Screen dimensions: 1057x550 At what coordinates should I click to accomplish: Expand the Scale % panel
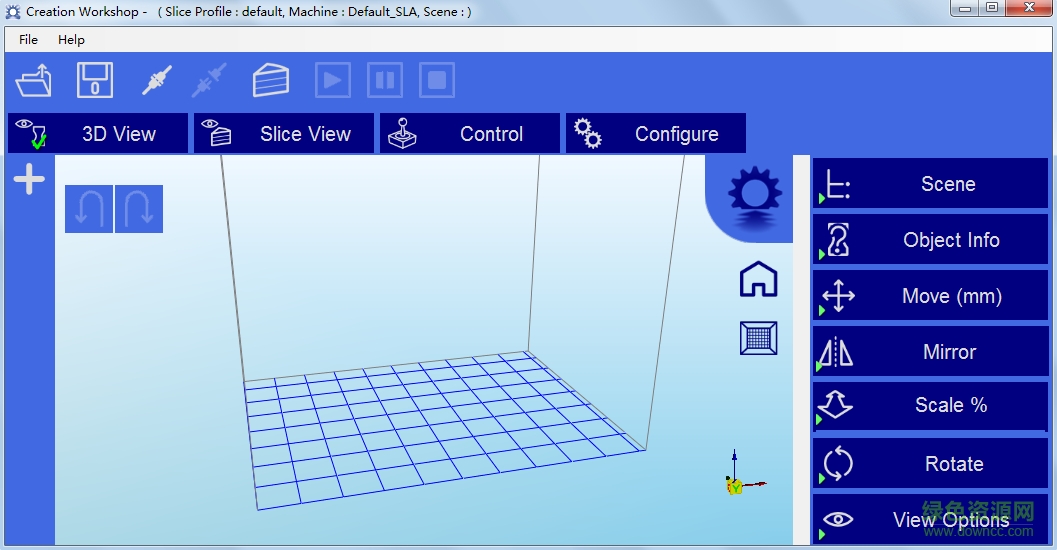[930, 406]
